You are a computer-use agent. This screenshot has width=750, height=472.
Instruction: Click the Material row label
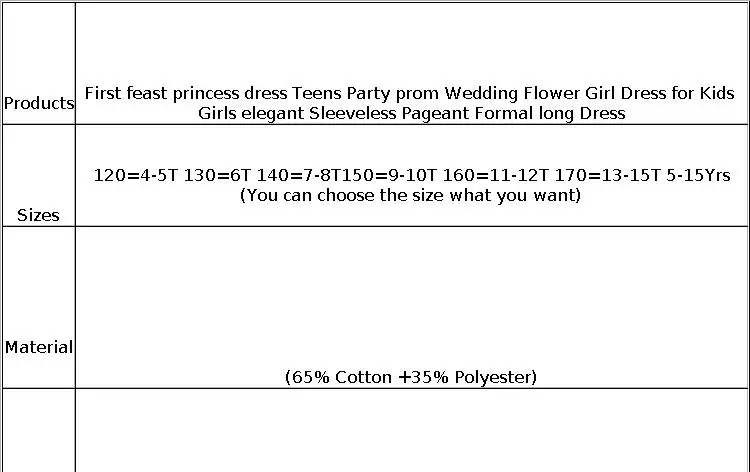tap(38, 347)
